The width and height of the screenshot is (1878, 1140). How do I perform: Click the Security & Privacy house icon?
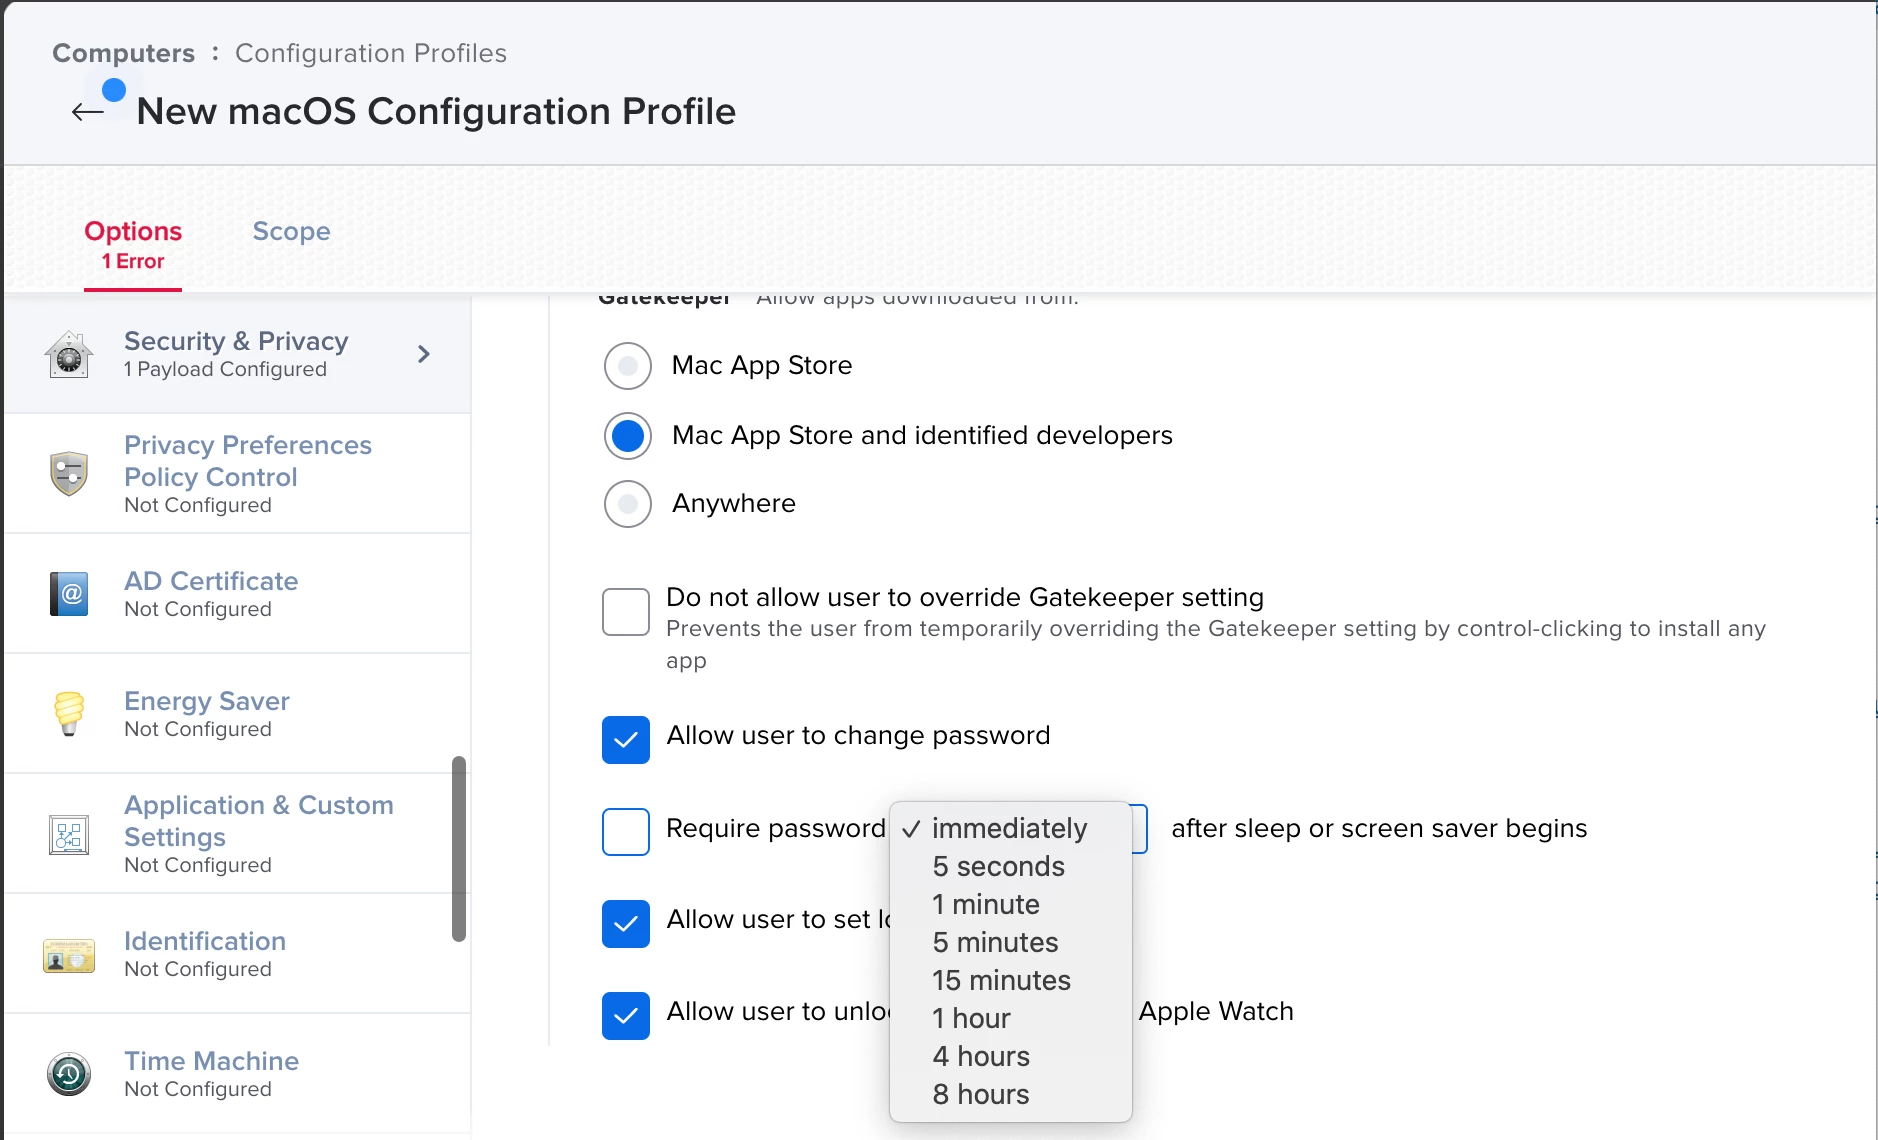(69, 355)
